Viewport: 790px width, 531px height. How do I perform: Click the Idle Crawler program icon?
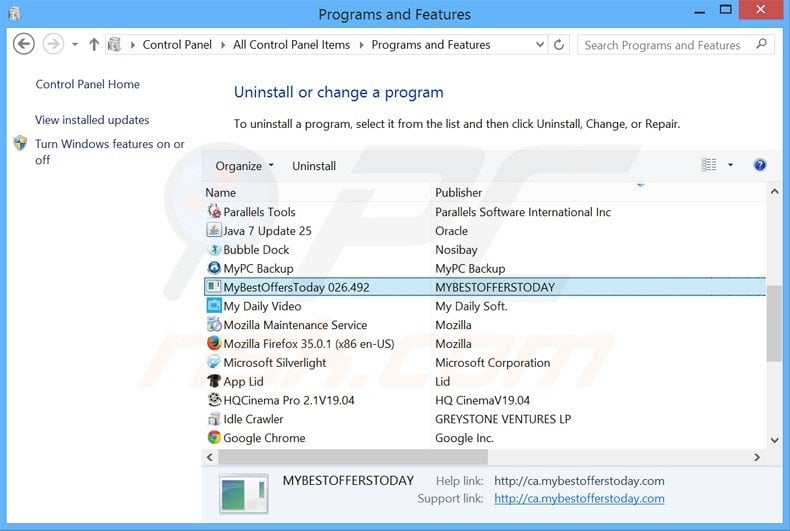point(214,419)
